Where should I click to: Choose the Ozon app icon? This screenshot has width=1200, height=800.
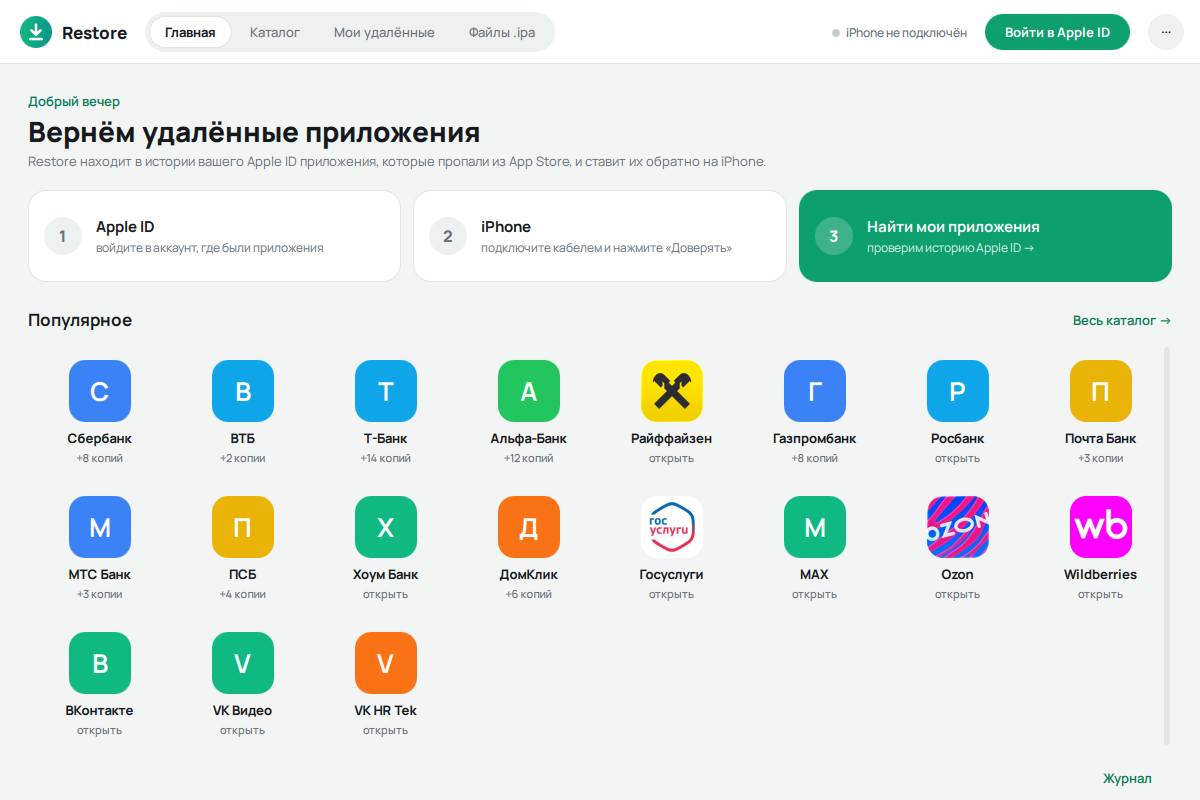[x=958, y=527]
